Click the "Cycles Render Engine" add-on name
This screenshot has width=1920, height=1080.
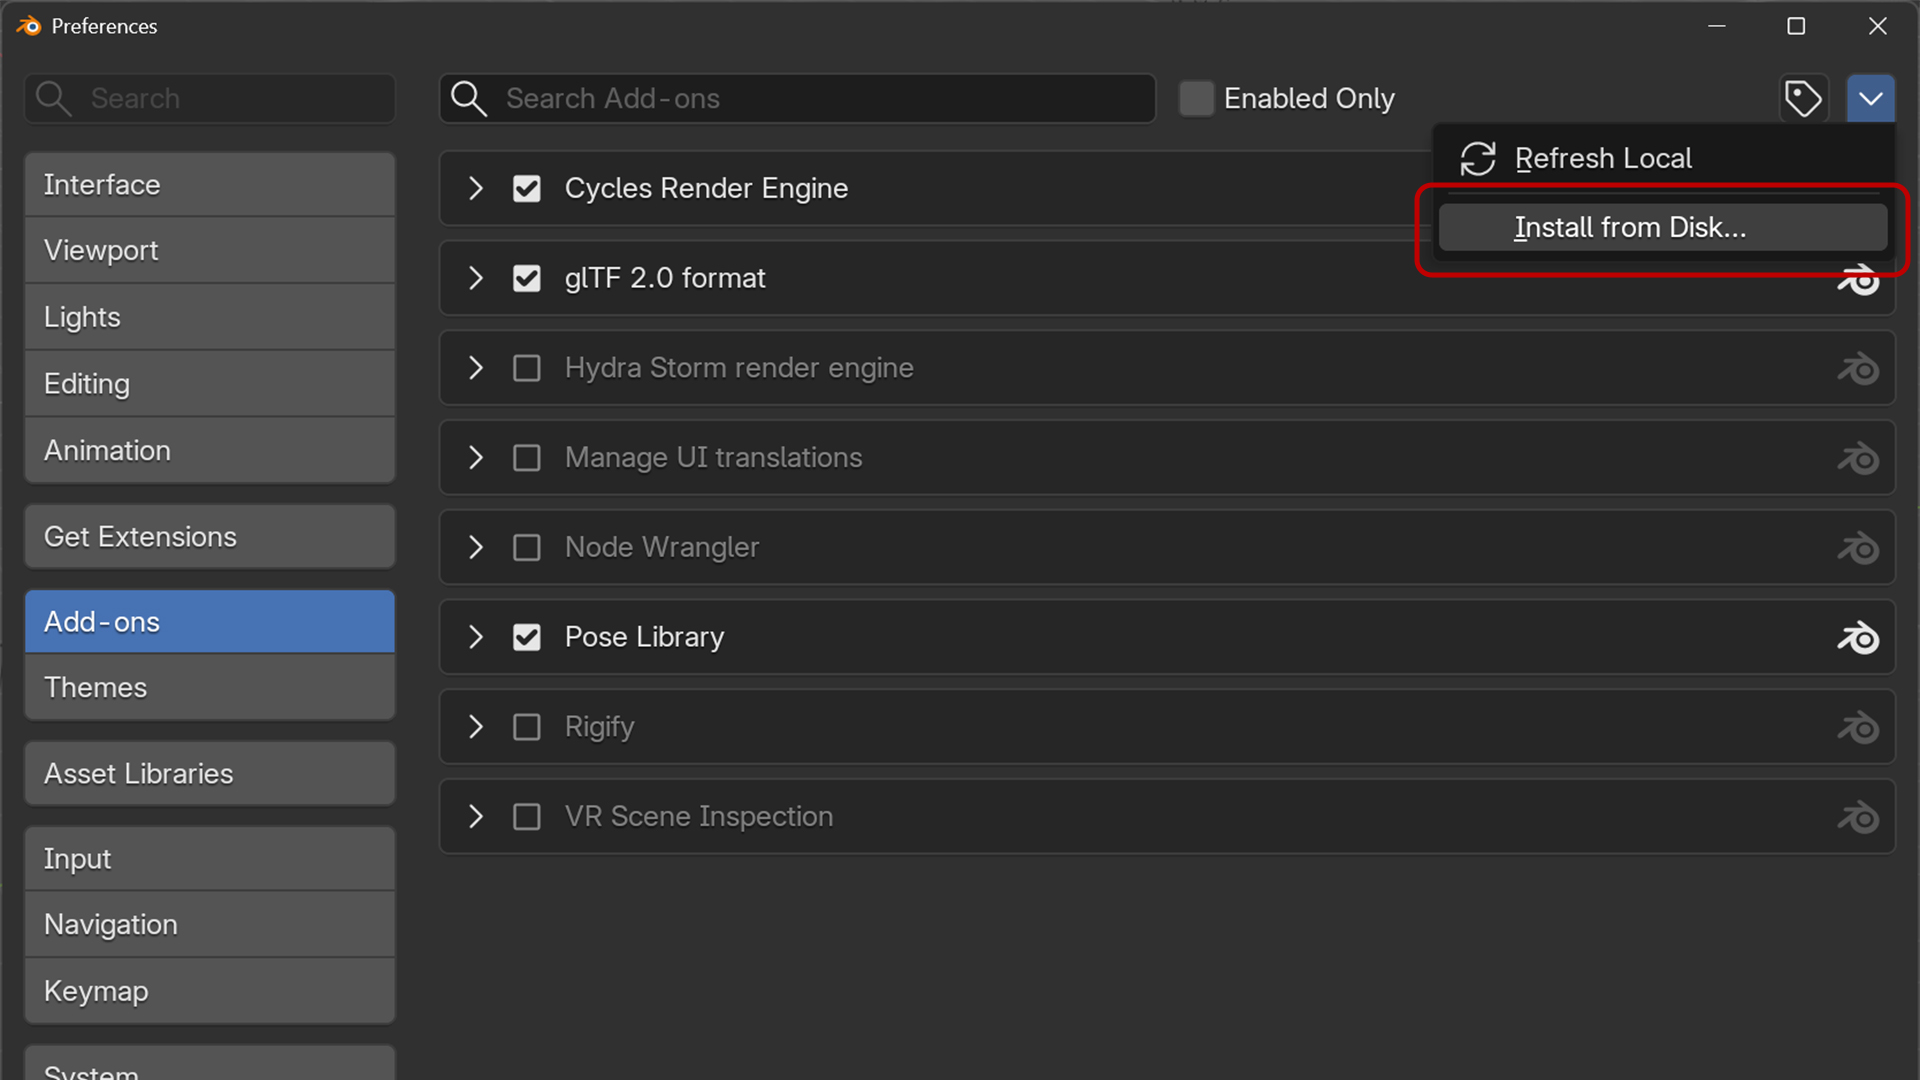click(x=706, y=188)
